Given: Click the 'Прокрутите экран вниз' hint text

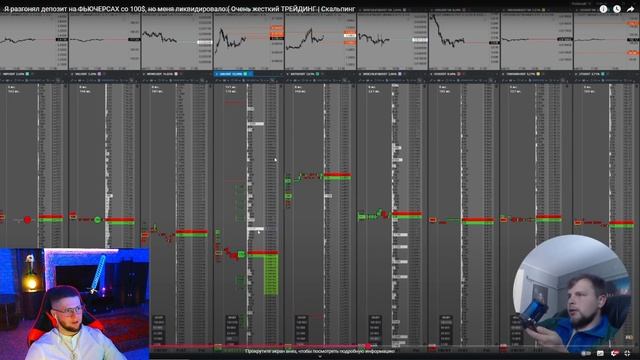Looking at the screenshot, I should 320,351.
